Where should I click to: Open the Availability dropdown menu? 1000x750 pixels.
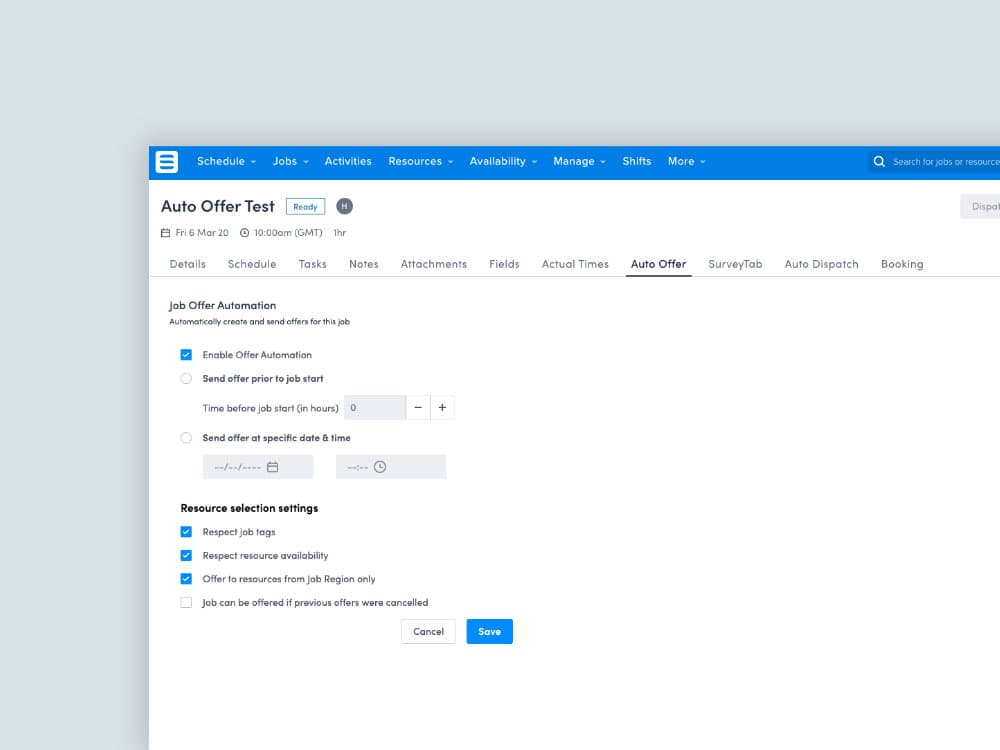503,161
